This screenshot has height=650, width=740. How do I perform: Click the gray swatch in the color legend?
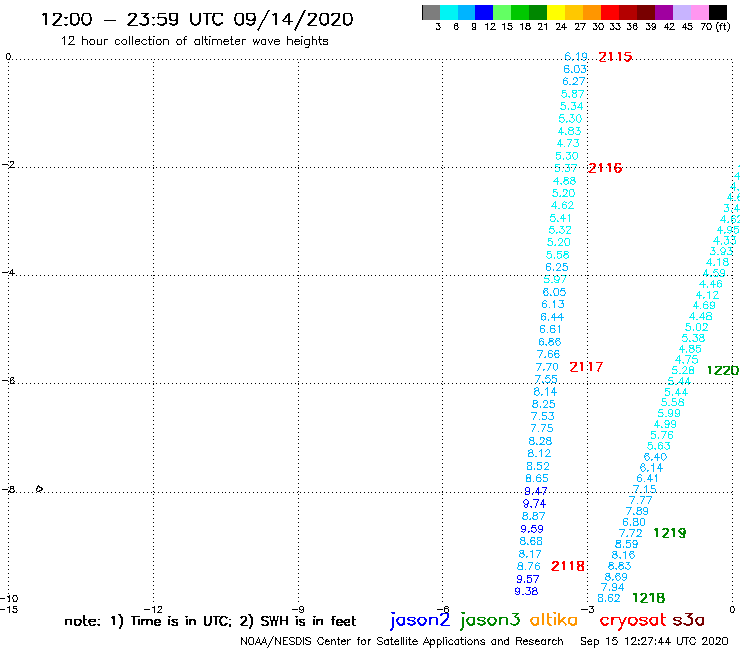(431, 13)
